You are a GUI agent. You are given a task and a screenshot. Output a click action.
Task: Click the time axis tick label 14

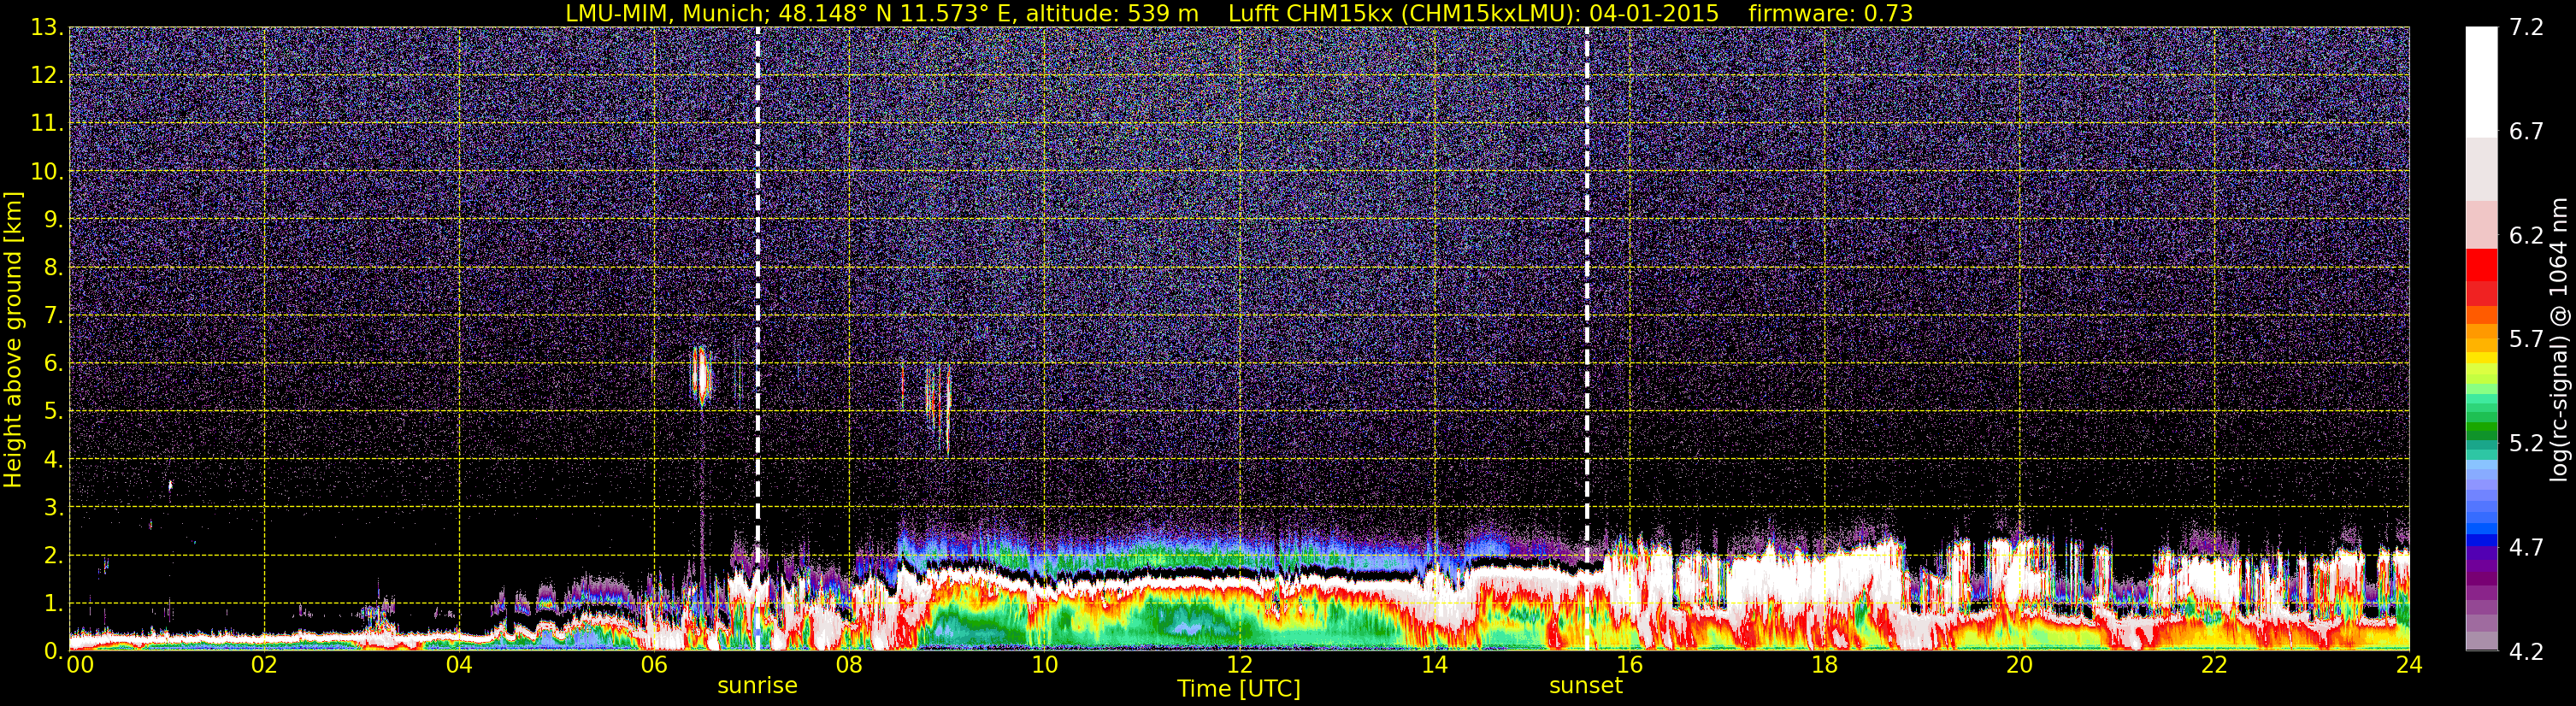coord(1434,665)
